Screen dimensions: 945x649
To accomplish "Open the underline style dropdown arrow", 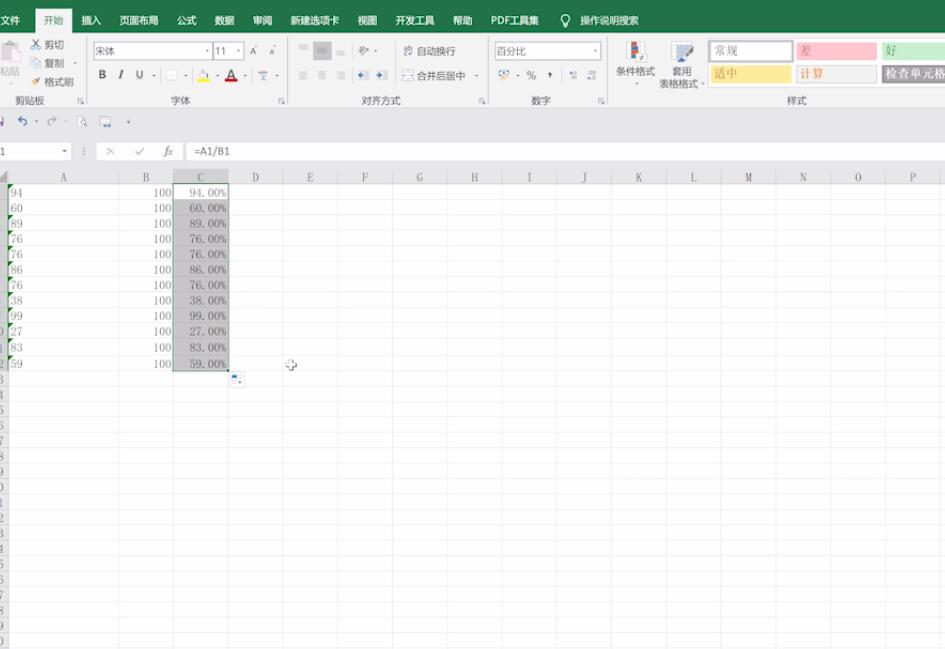I will pyautogui.click(x=154, y=75).
